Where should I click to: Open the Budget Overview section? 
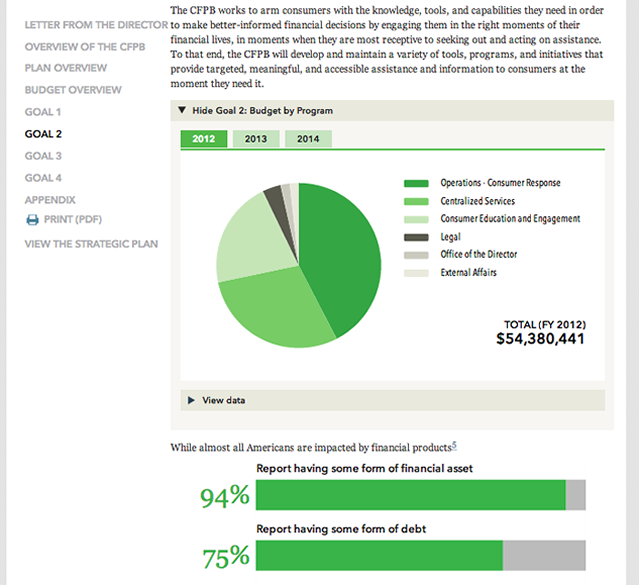click(x=73, y=90)
